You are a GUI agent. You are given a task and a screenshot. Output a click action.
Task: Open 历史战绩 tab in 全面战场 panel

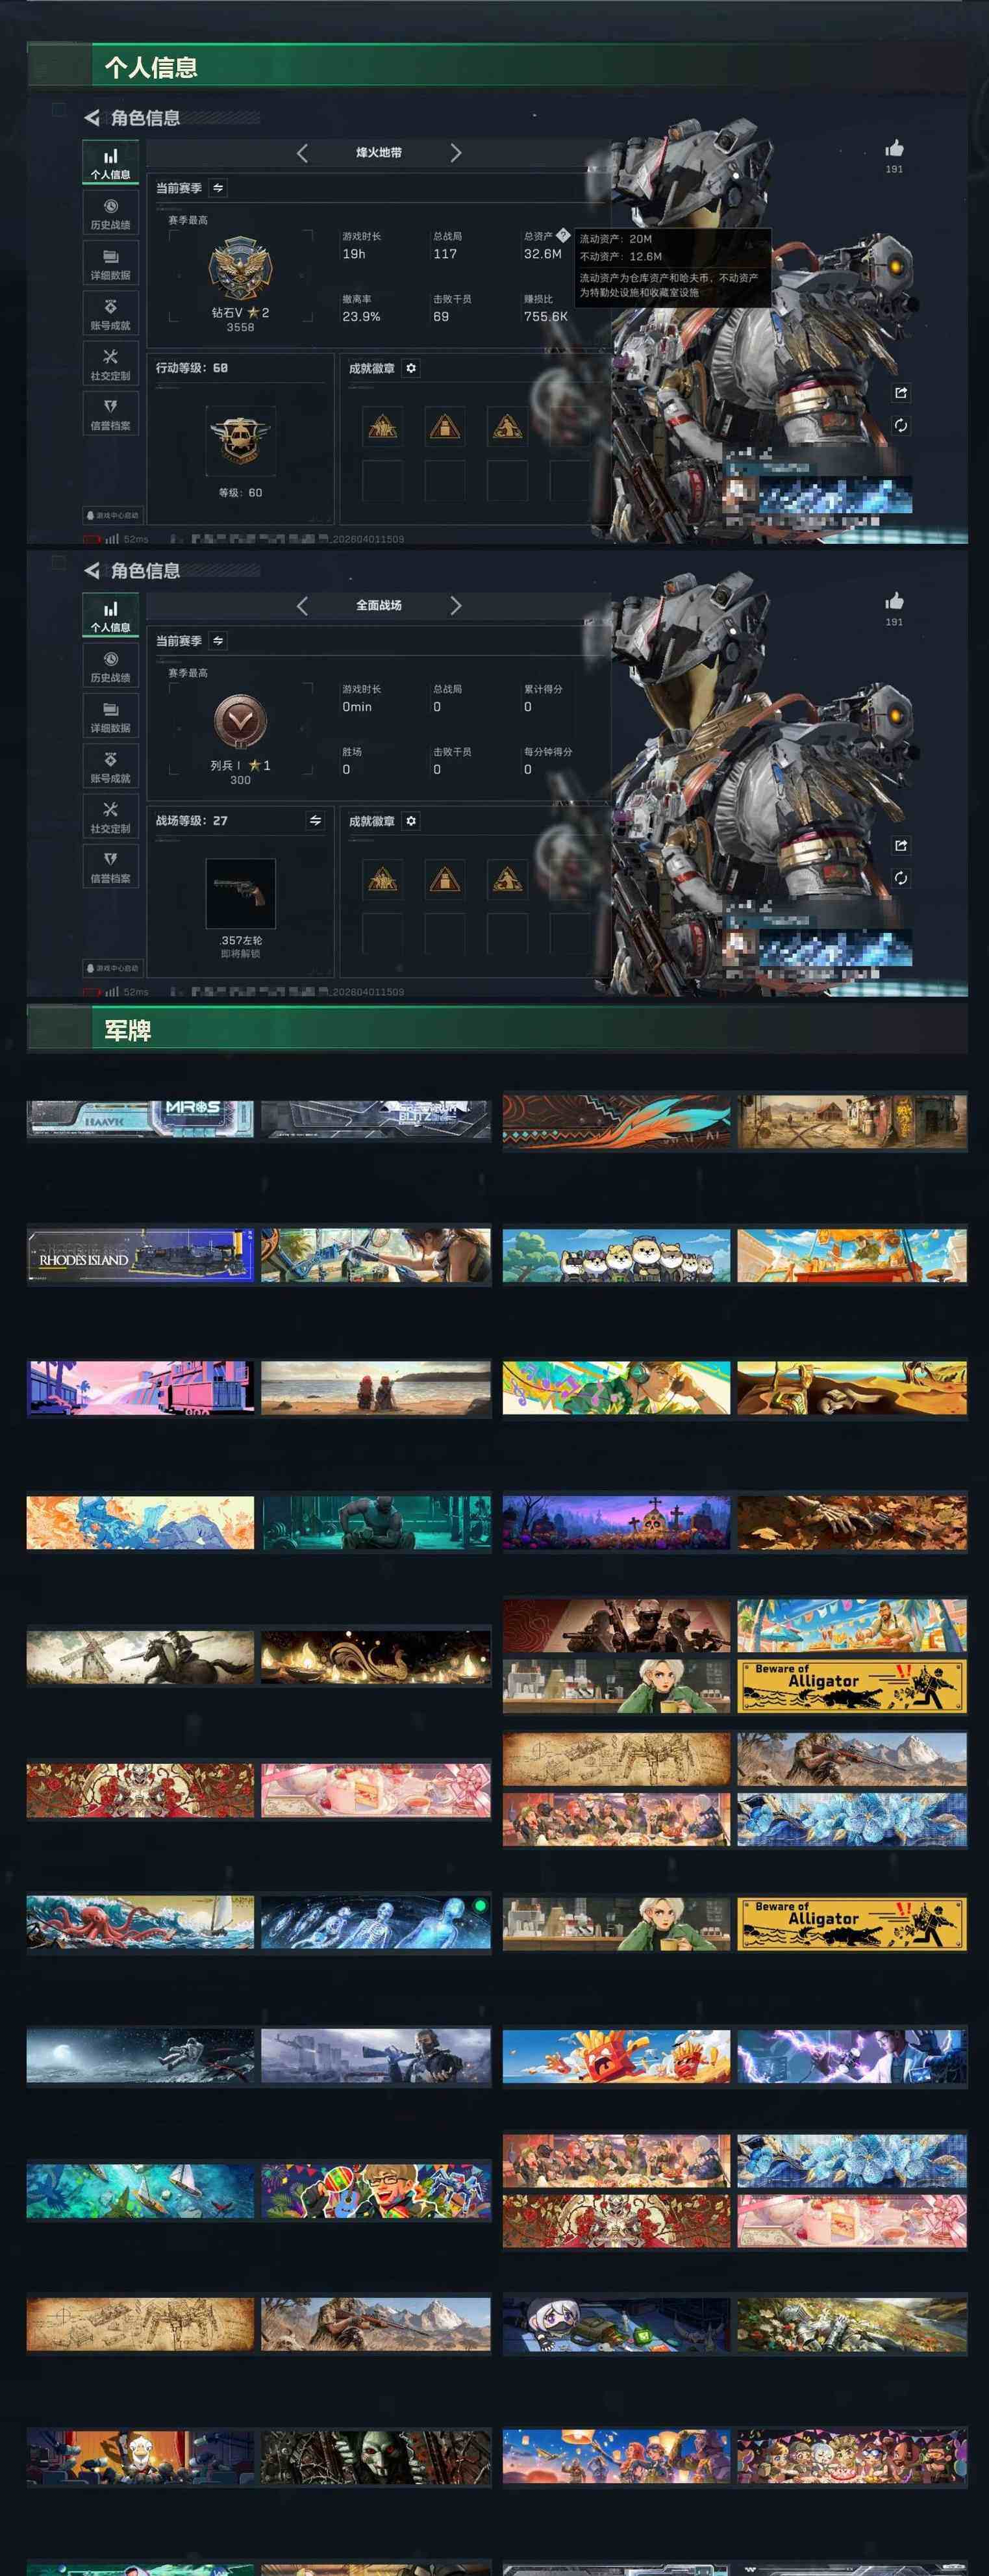(x=110, y=667)
